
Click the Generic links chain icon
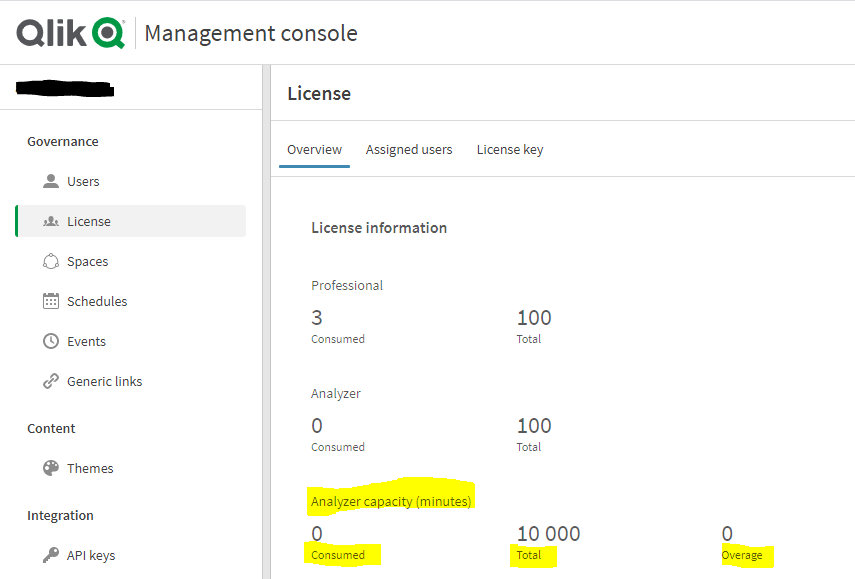click(51, 381)
